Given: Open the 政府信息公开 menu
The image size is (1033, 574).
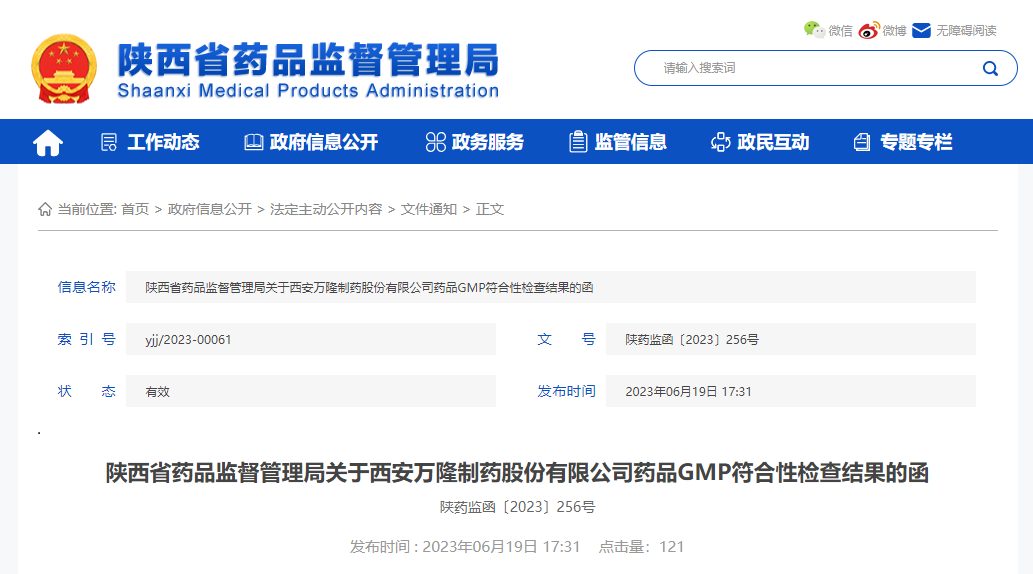Looking at the screenshot, I should click(323, 142).
